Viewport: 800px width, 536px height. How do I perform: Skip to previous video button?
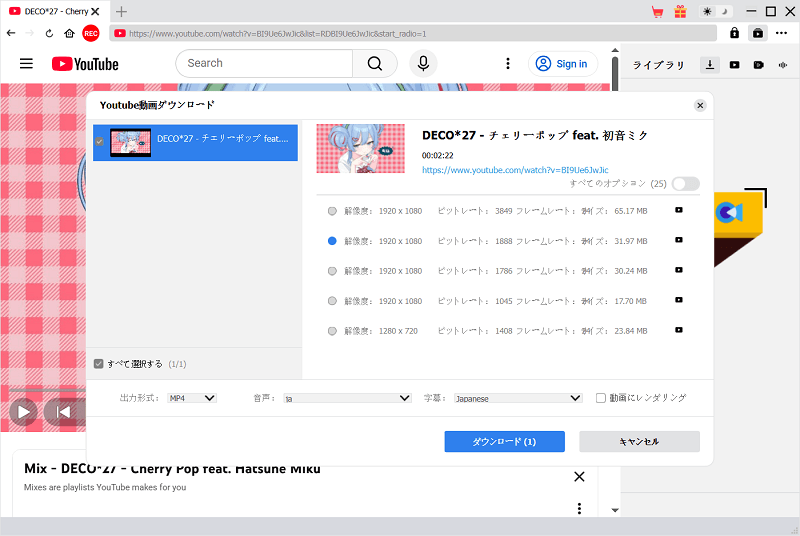[63, 412]
